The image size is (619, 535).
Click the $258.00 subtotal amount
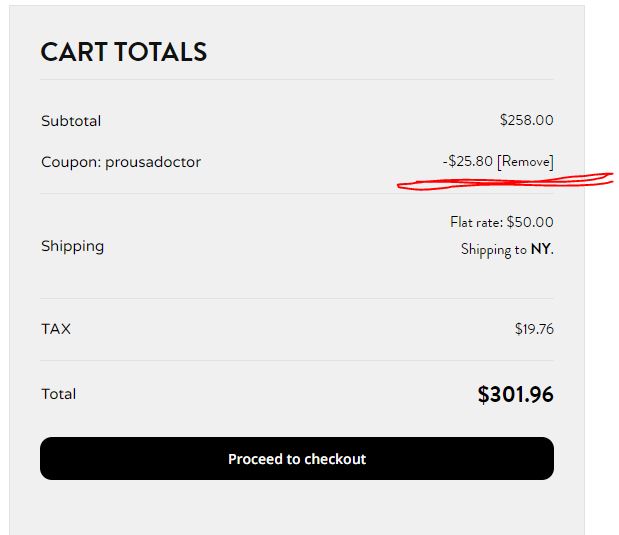click(x=527, y=120)
